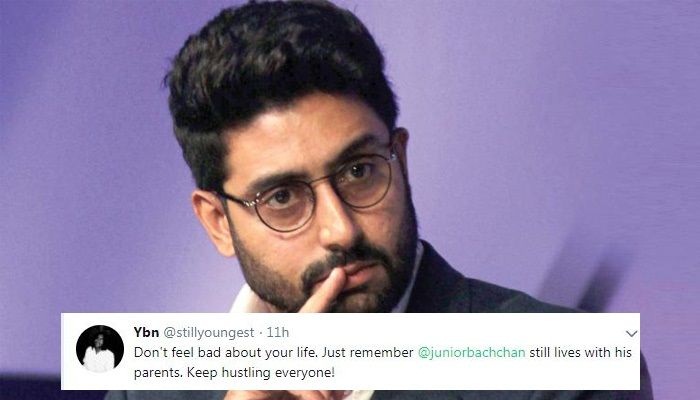Click 'still lives with his' in tweet
Screen dimensions: 700x400
click(x=580, y=352)
